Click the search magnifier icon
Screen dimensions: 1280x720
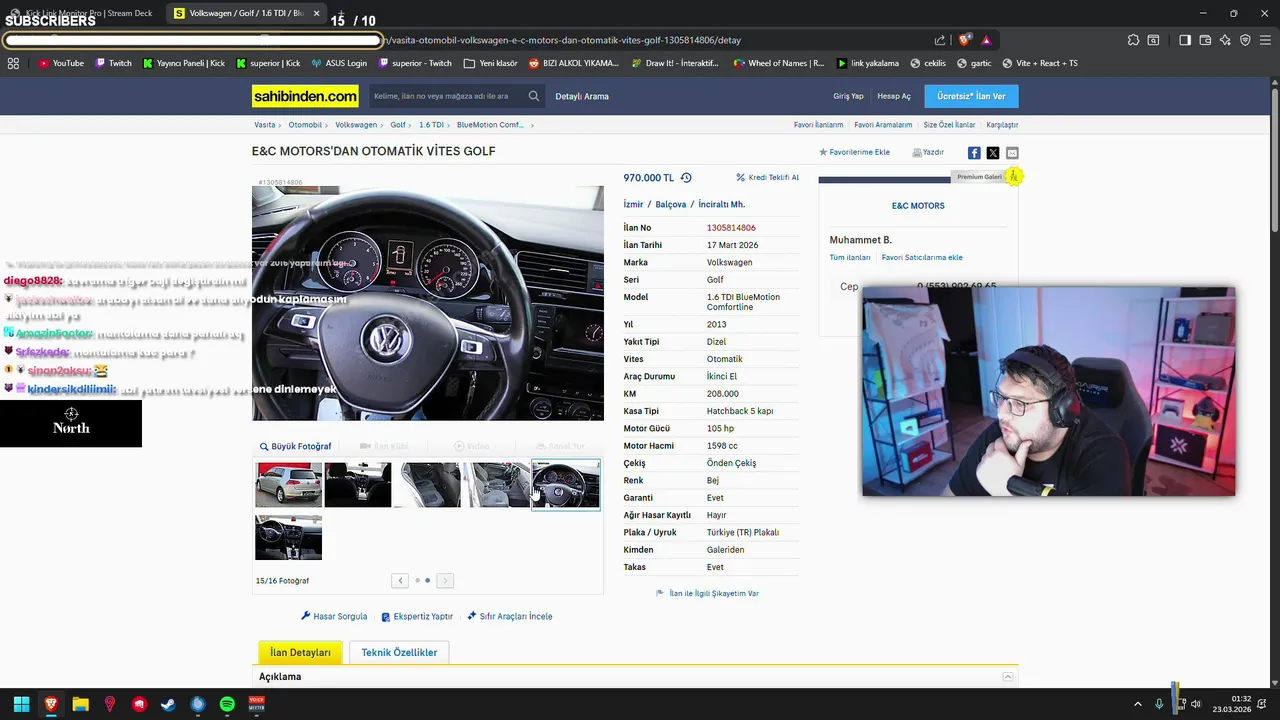pos(534,96)
